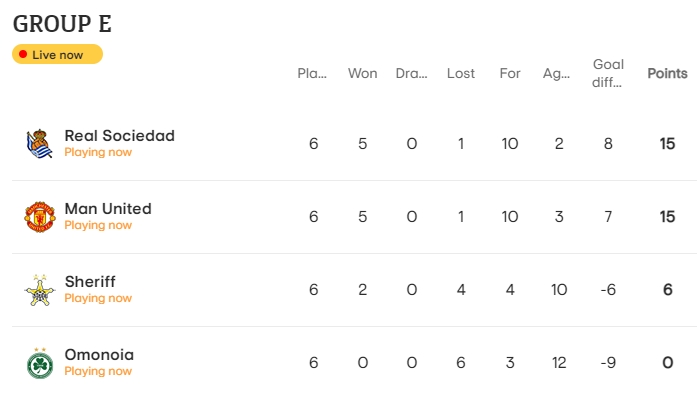Image resolution: width=697 pixels, height=406 pixels.
Task: Click the Real Sociedad club crest
Action: pyautogui.click(x=40, y=144)
